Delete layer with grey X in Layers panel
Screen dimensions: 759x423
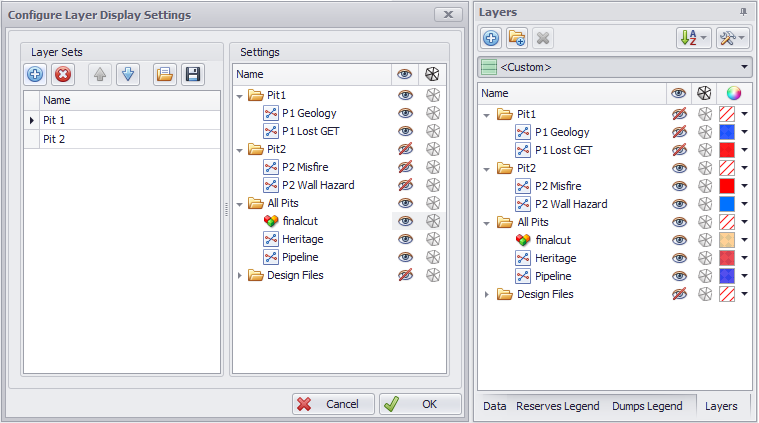(x=543, y=38)
